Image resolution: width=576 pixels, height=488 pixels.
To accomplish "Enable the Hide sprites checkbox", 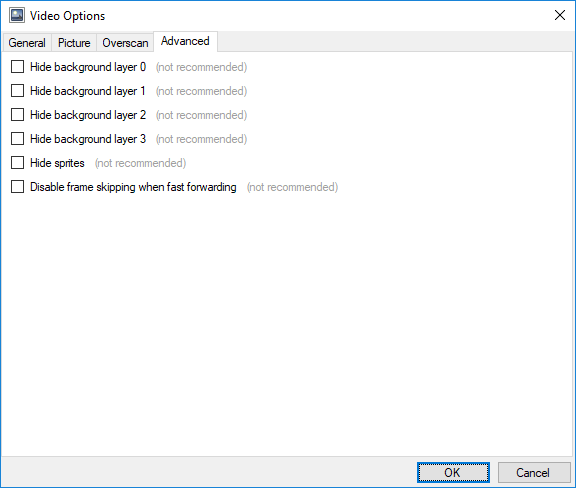I will pos(17,162).
